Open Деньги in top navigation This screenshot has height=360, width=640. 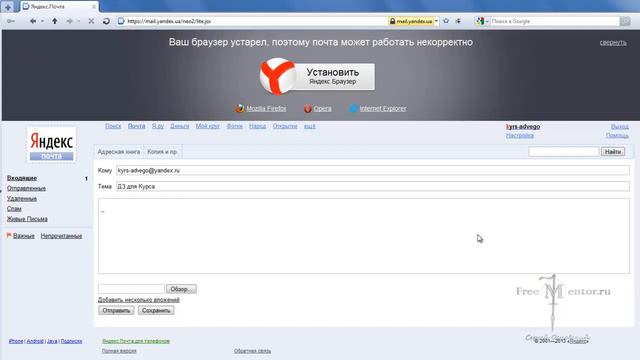(180, 126)
